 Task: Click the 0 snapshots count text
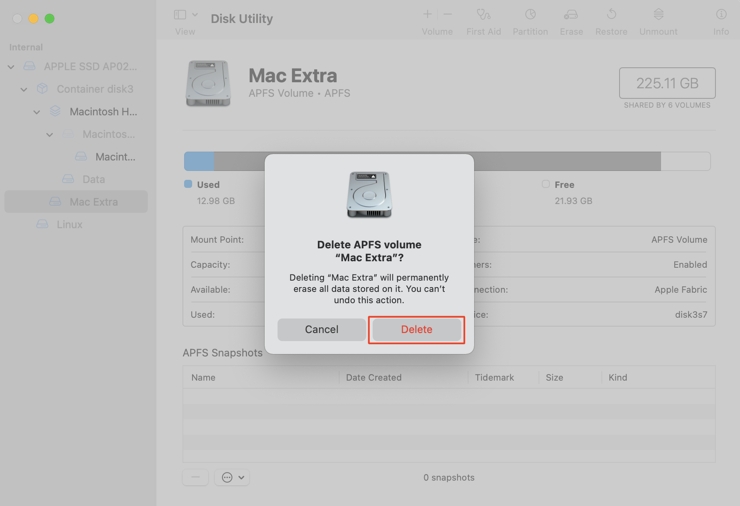pyautogui.click(x=449, y=478)
